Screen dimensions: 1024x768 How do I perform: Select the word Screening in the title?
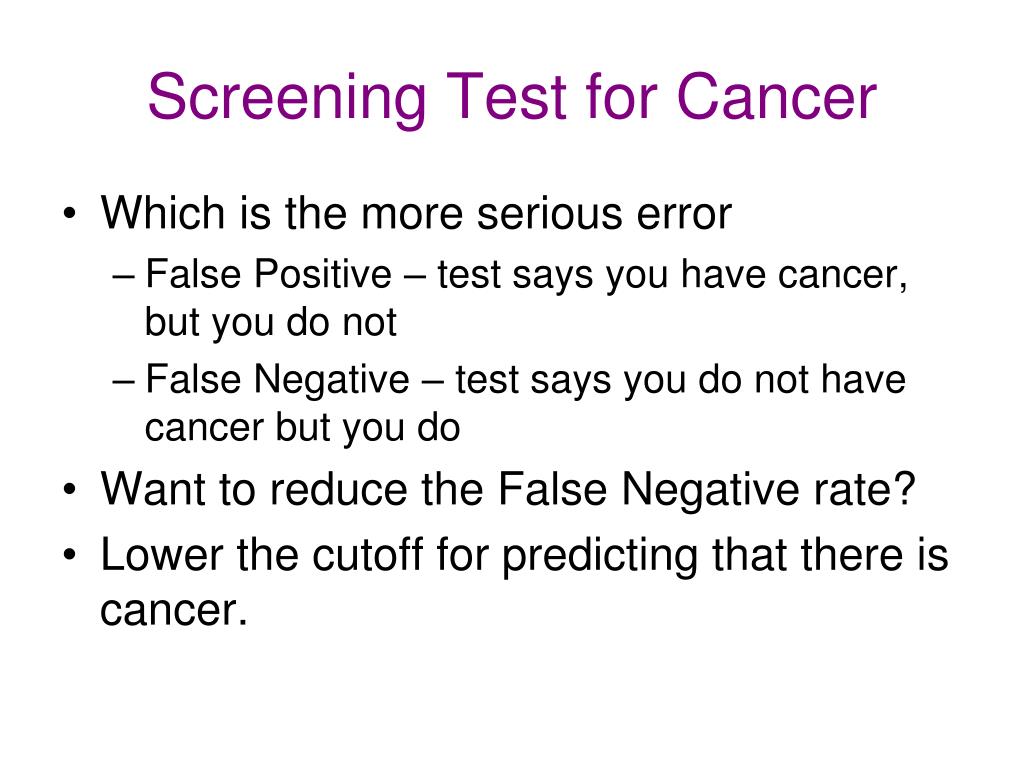(286, 99)
